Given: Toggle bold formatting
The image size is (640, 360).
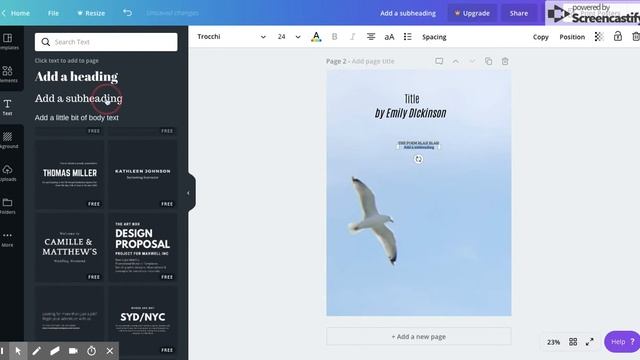Looking at the screenshot, I should pos(334,37).
